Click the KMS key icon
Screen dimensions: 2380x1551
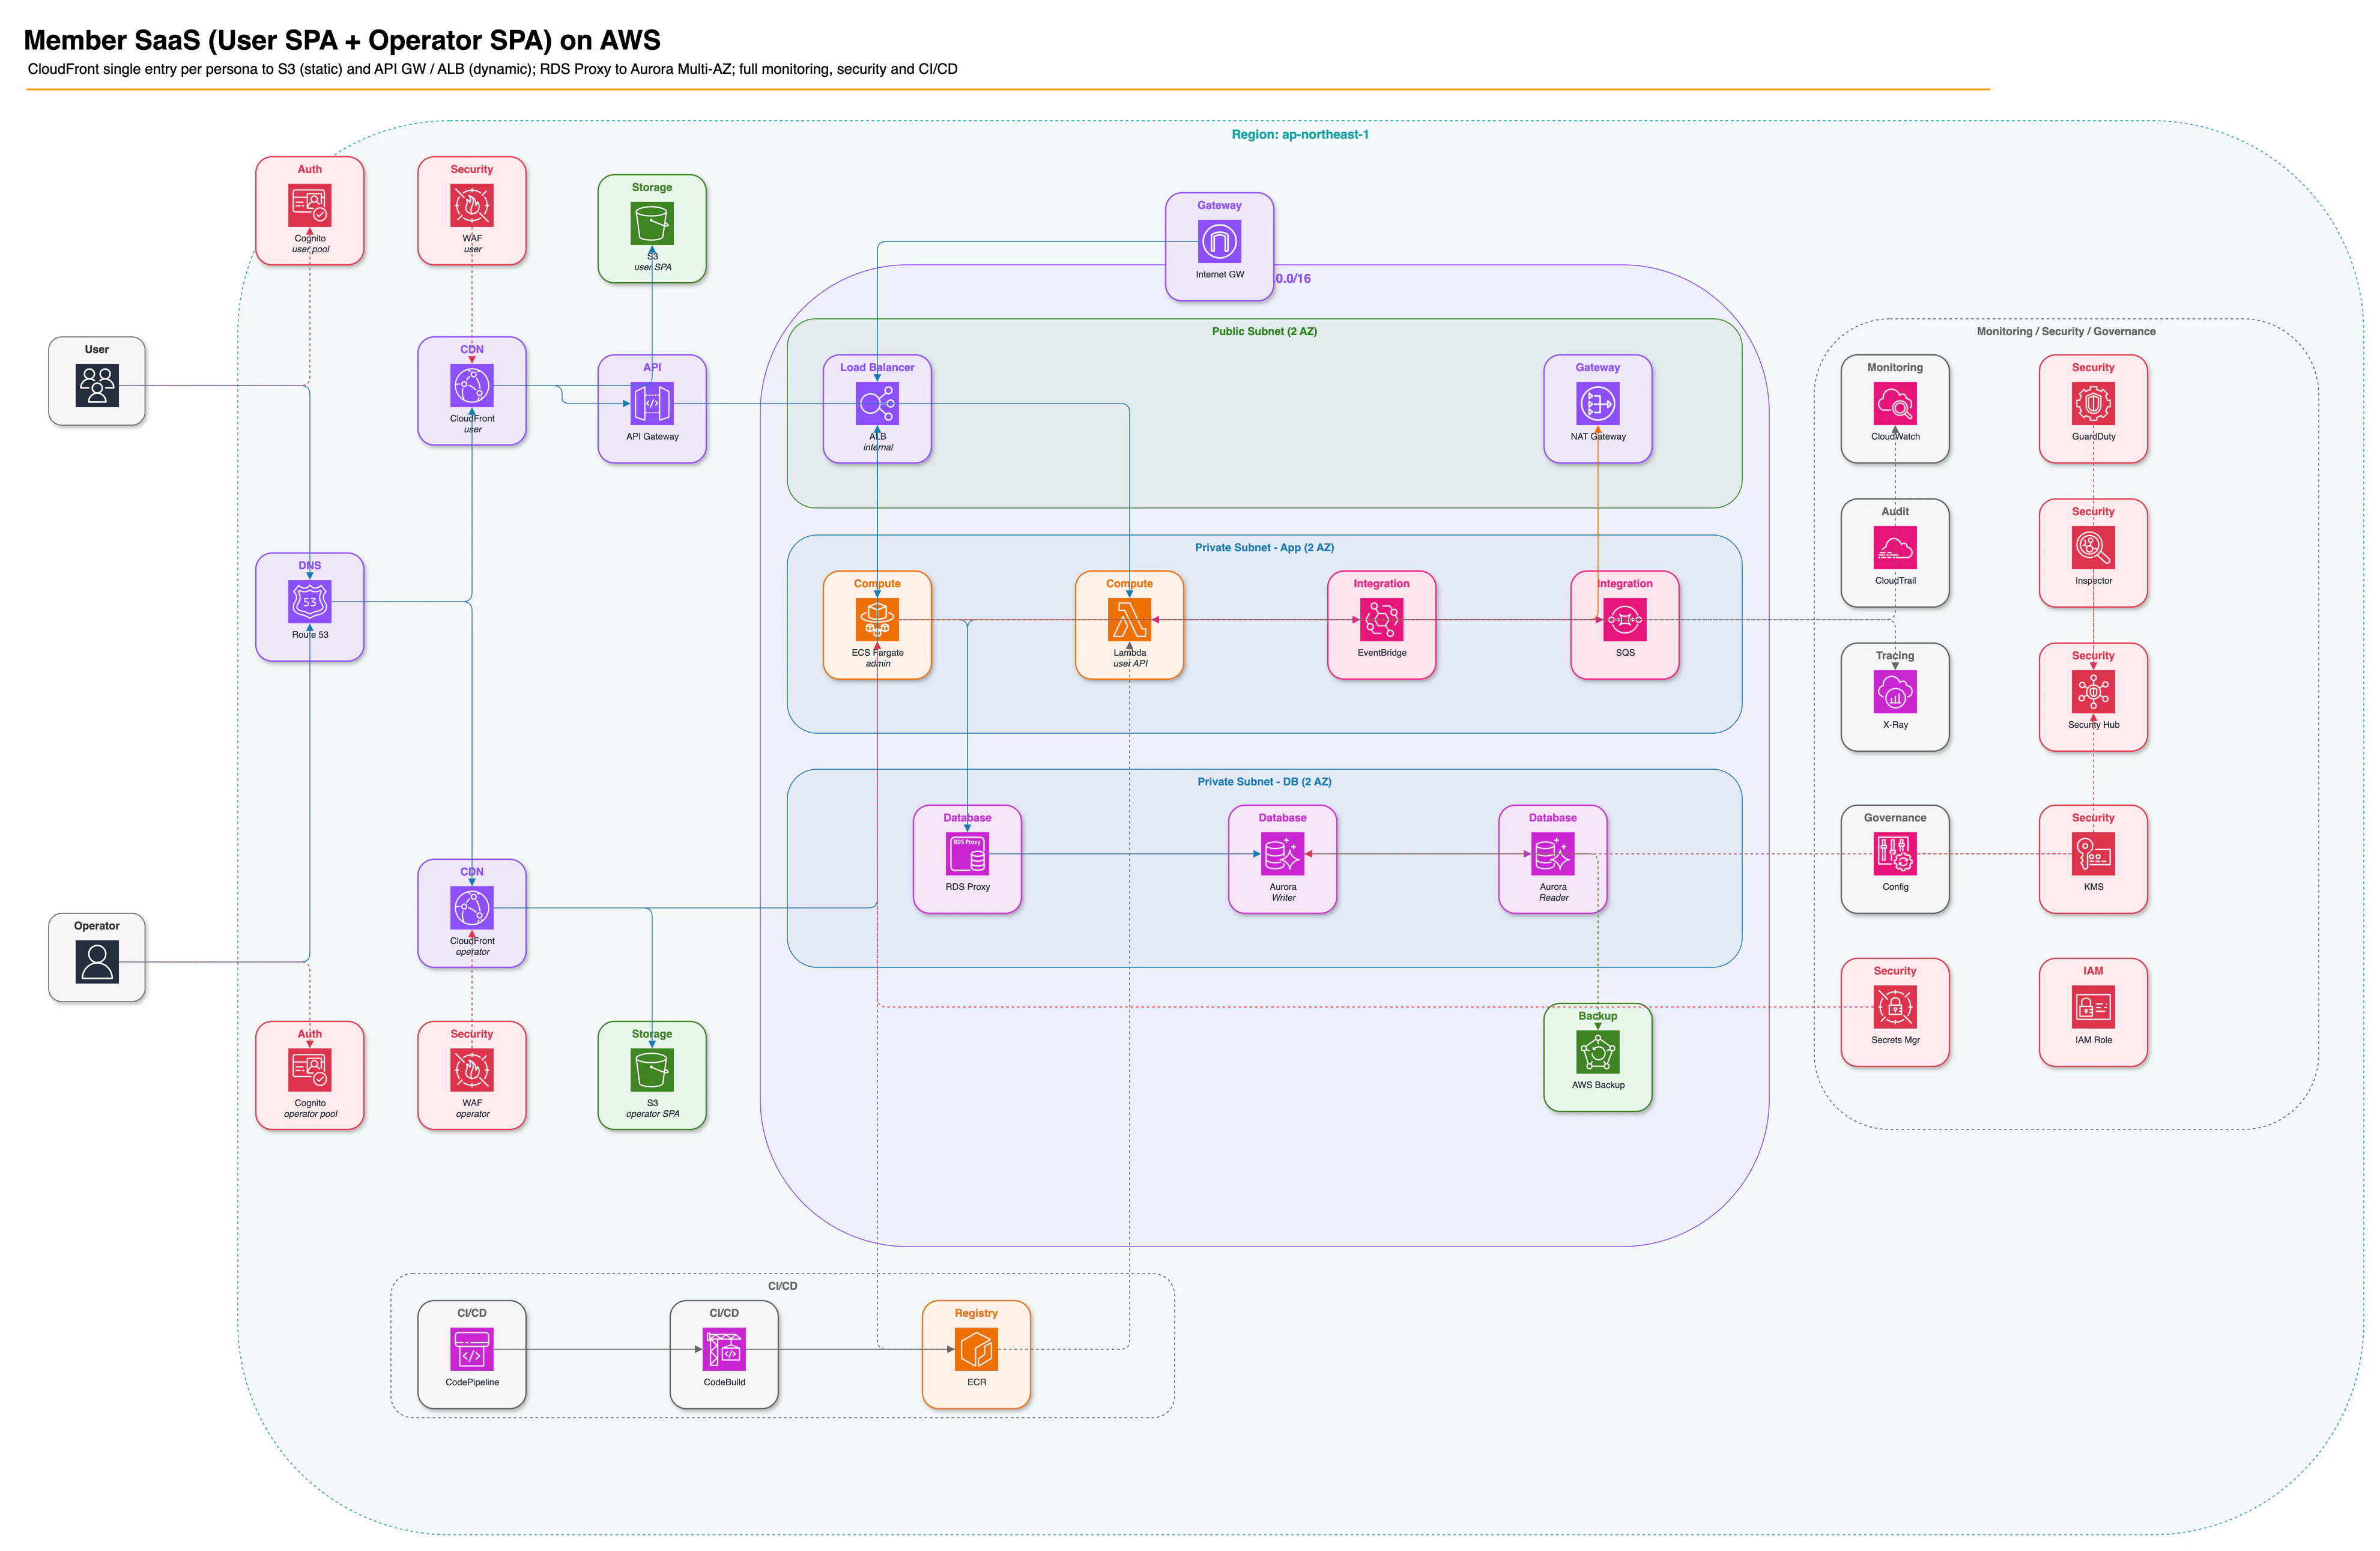click(2092, 853)
